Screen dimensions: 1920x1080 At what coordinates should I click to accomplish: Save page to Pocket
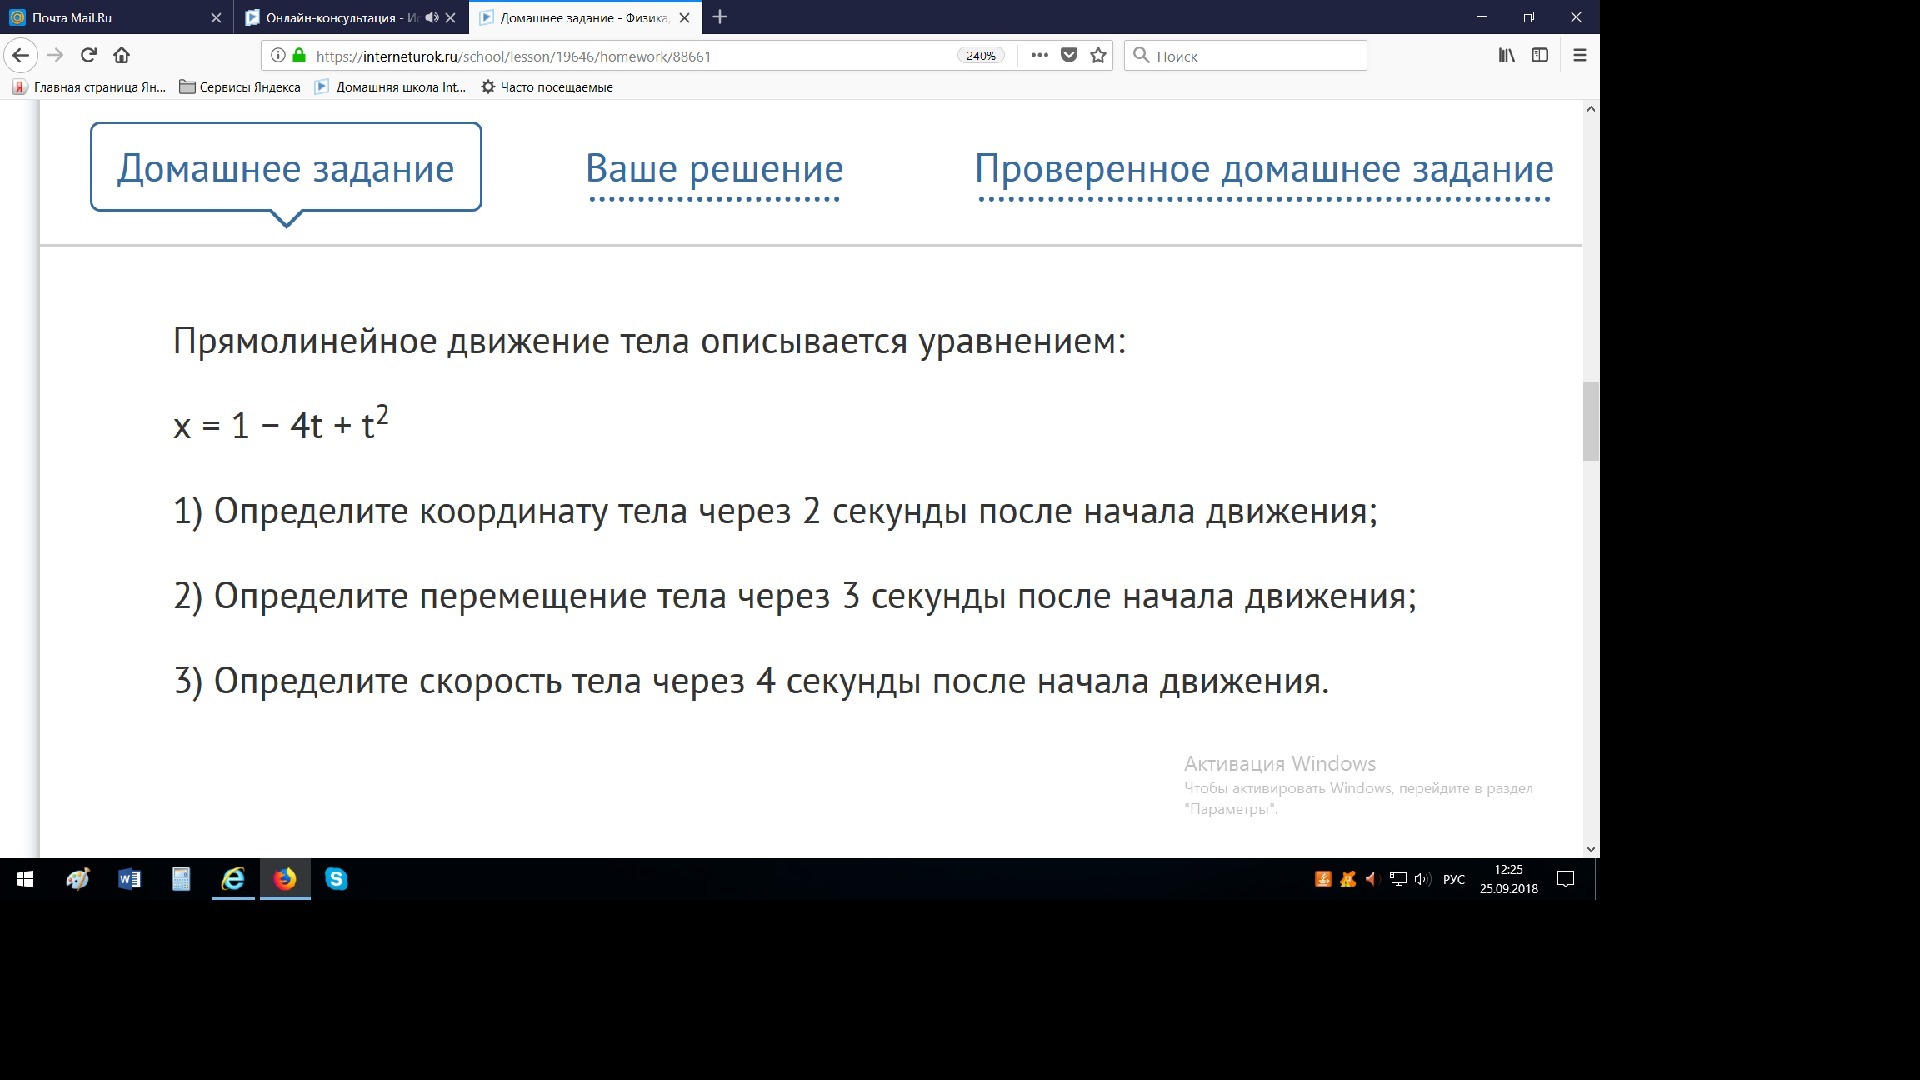point(1069,55)
